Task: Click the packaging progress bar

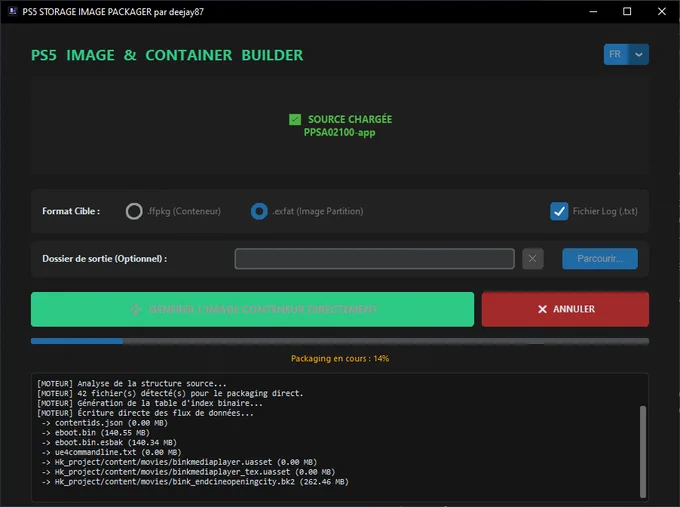Action: [340, 341]
